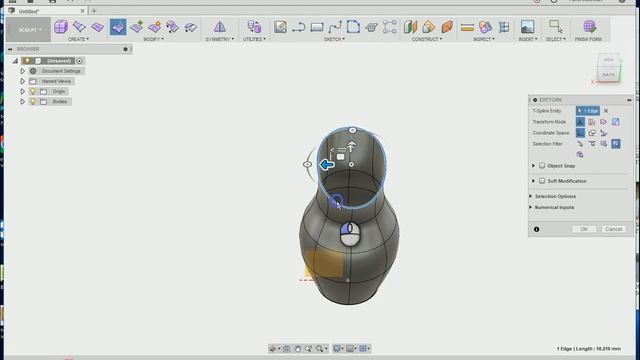Select highlighted first Coordinate Space option
Image resolution: width=640 pixels, height=360 pixels.
pos(580,133)
